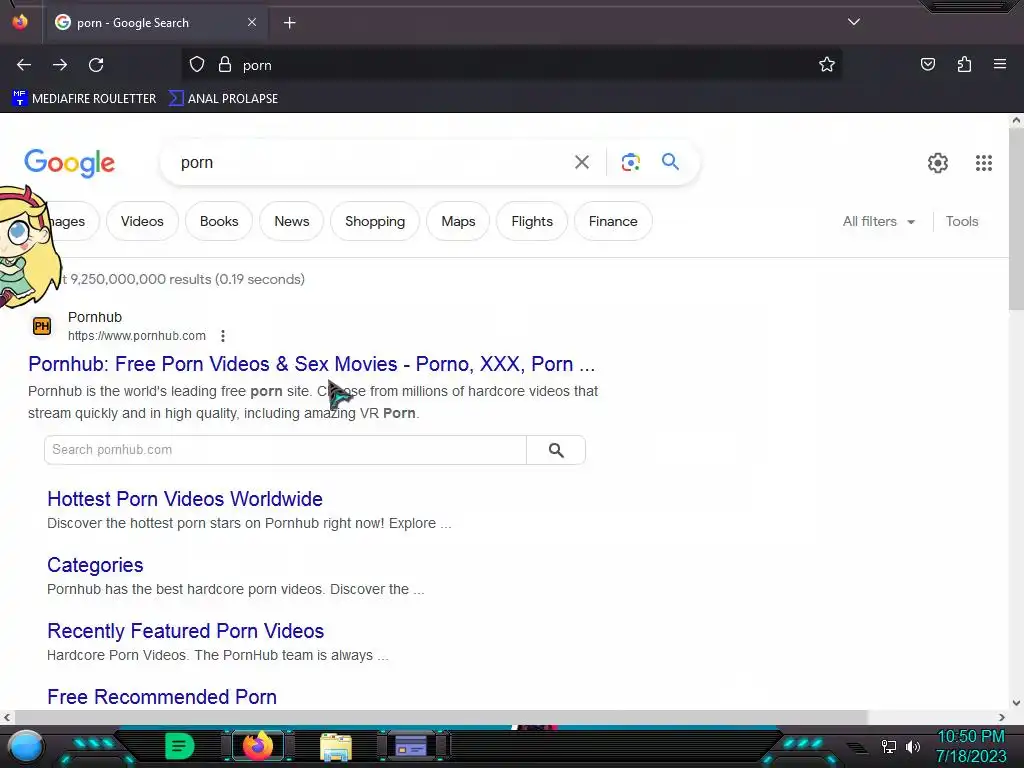Screen dimensions: 1024x768
Task: Show site security lock info
Action: coord(225,65)
